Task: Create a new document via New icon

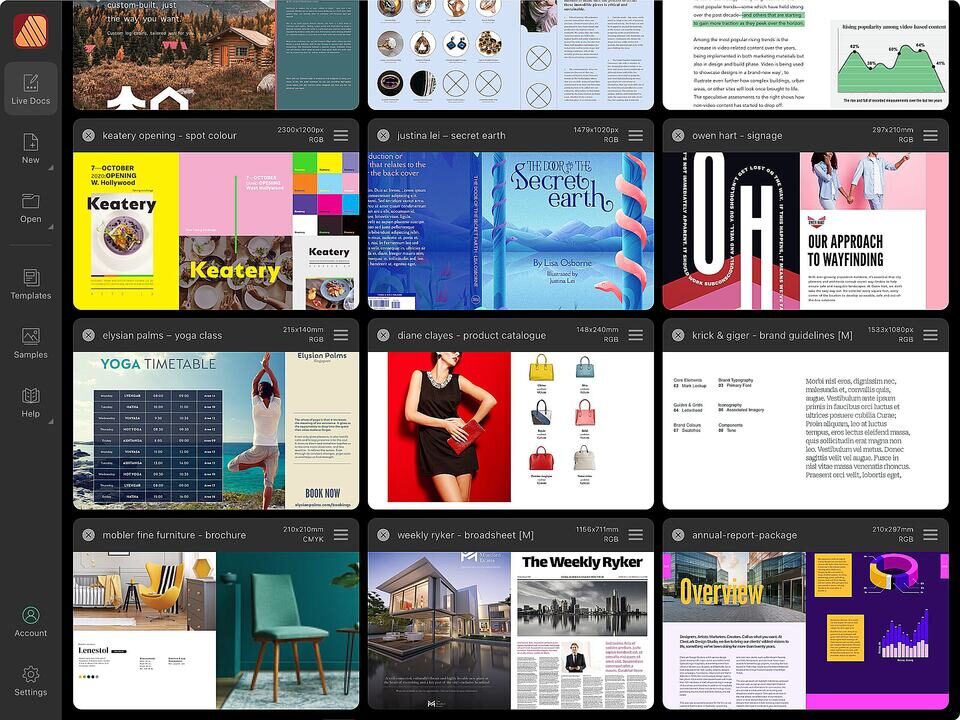Action: [31, 146]
